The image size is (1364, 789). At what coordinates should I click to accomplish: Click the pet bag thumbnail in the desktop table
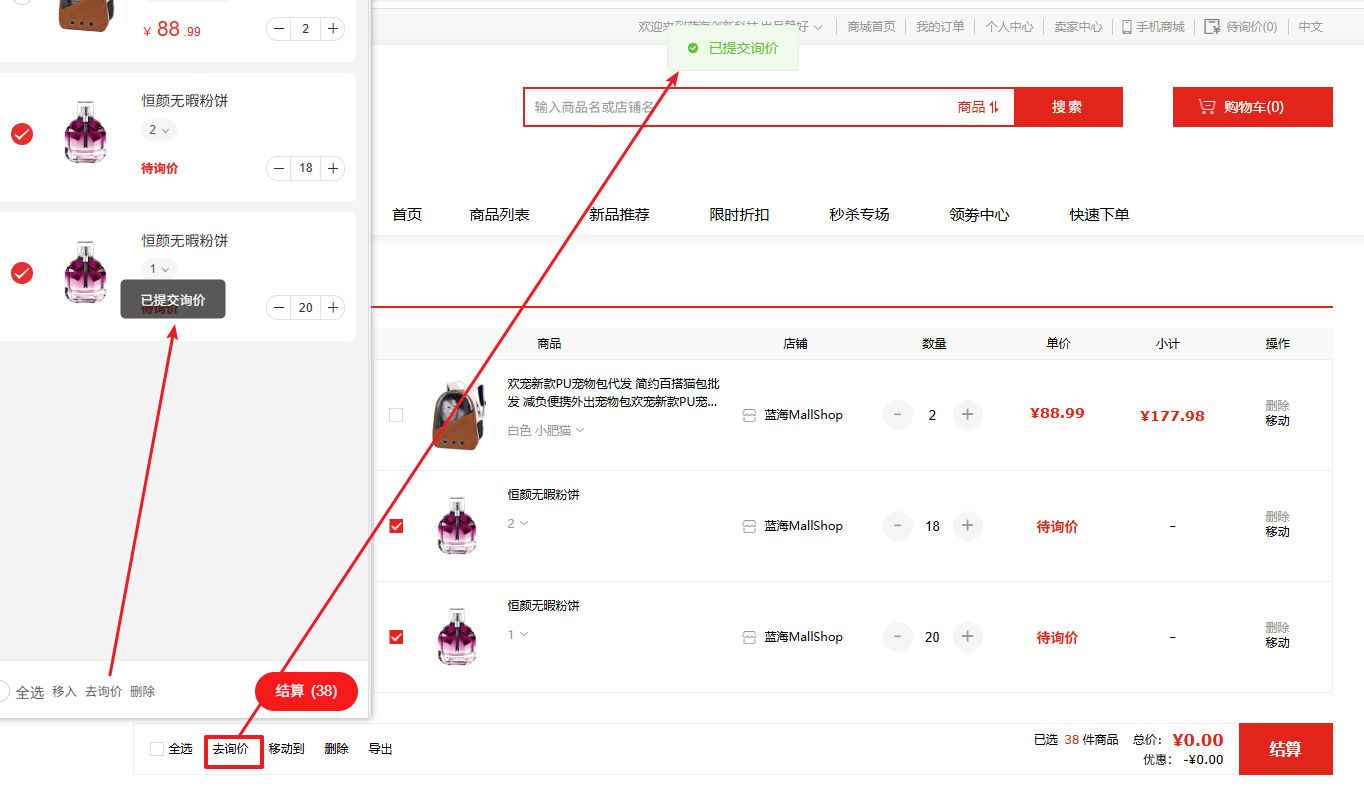tap(459, 415)
